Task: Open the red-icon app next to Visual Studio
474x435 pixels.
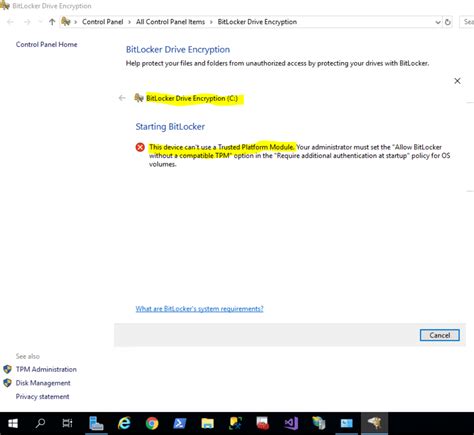Action: coord(263,423)
